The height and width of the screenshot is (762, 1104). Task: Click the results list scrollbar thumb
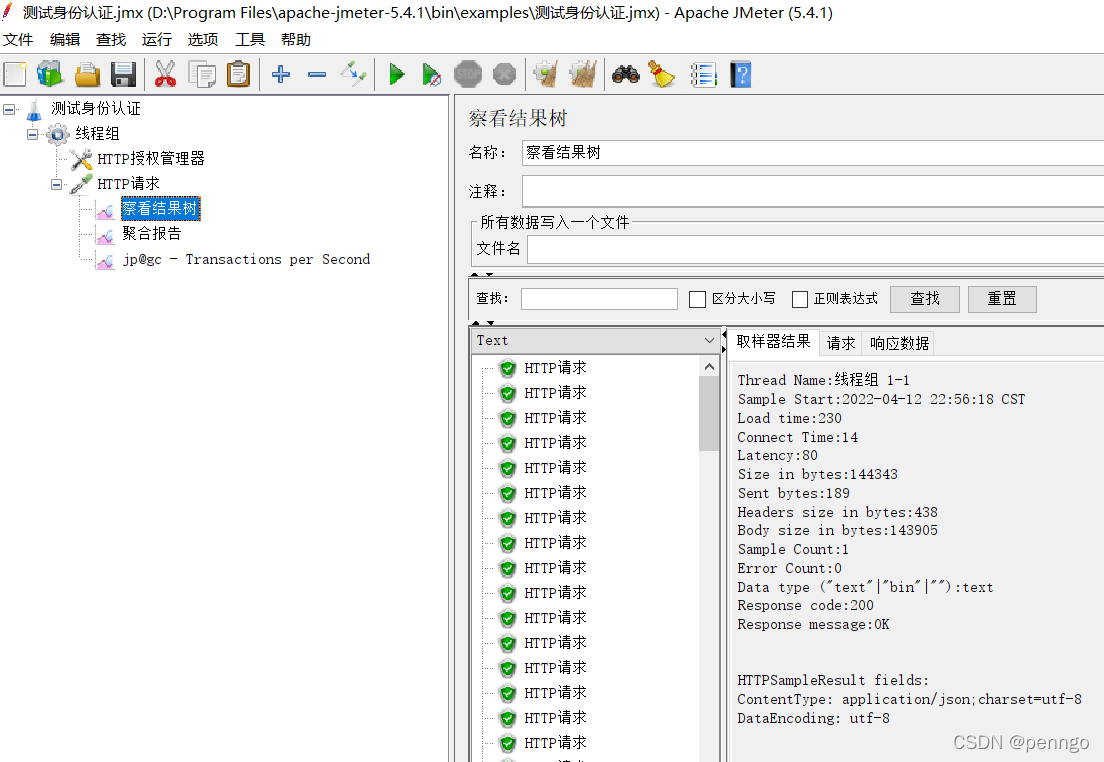point(709,413)
